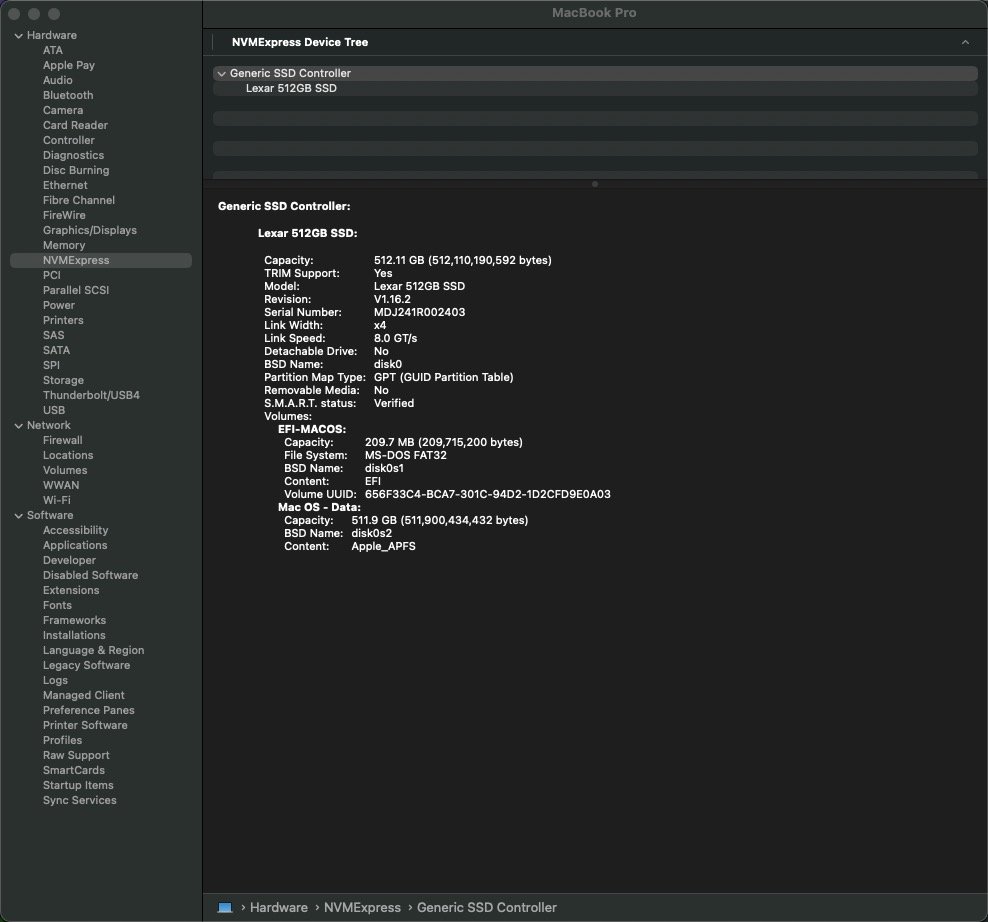Open the PCI category

[x=52, y=275]
